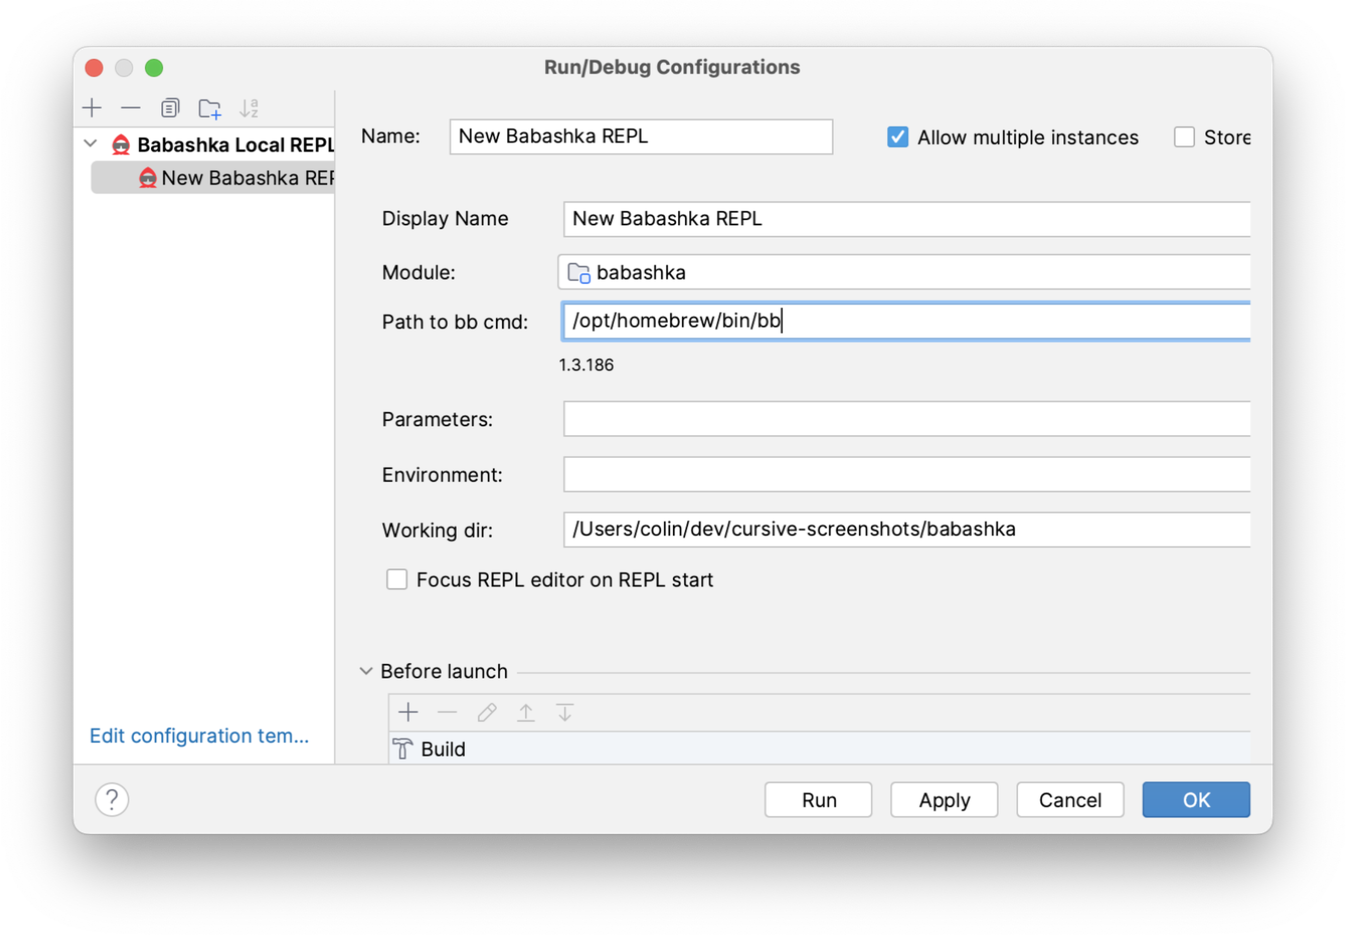The height and width of the screenshot is (935, 1346).
Task: Click into the Path to bb cmd field
Action: (907, 321)
